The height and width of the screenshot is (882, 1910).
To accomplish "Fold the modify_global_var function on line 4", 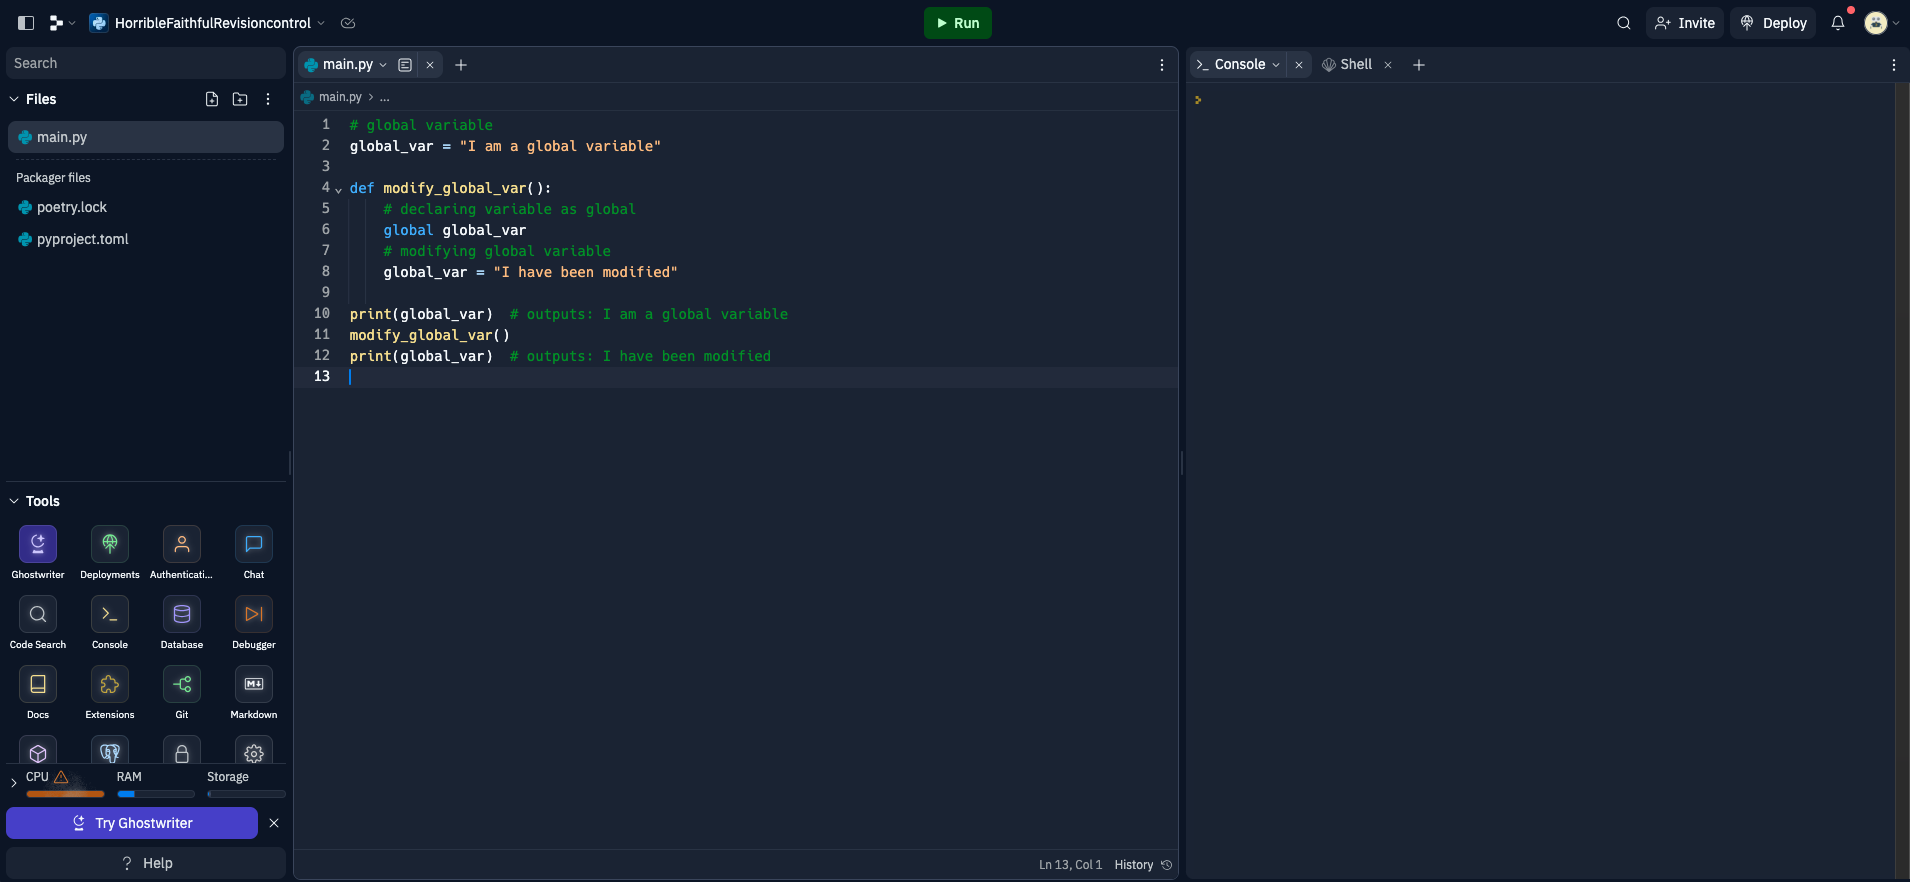I will [338, 189].
